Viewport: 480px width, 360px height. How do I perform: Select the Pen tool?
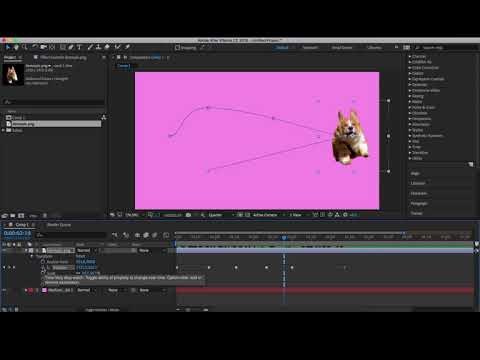pyautogui.click(x=71, y=47)
